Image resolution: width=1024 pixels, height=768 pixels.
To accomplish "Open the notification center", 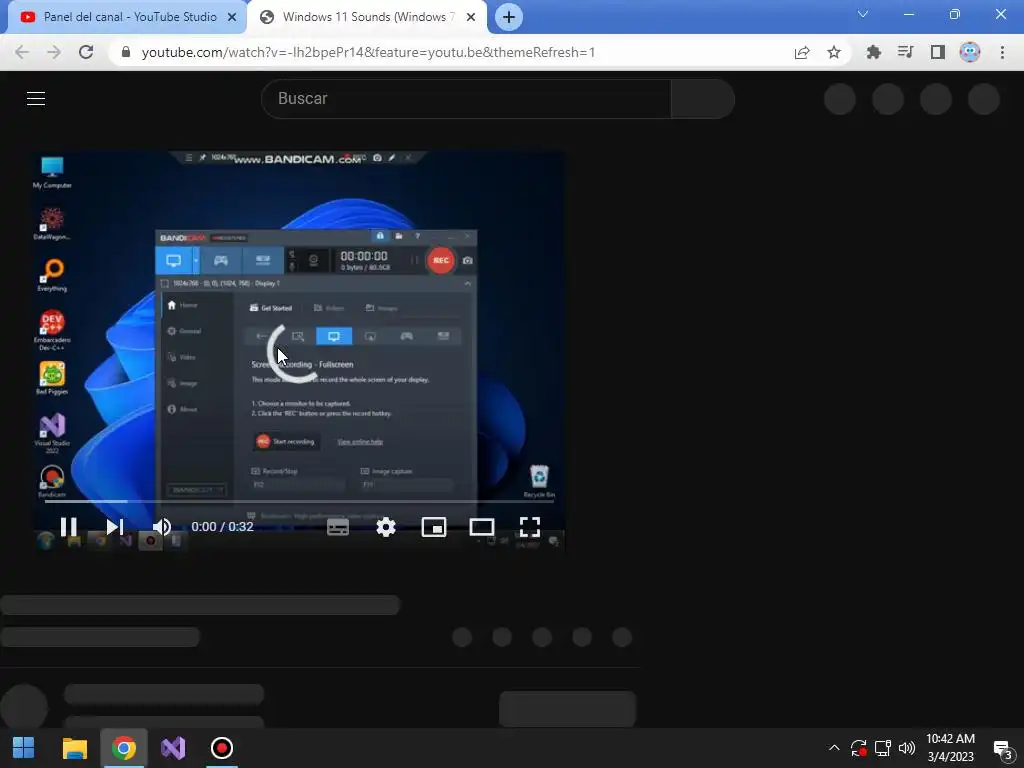I will point(1002,749).
